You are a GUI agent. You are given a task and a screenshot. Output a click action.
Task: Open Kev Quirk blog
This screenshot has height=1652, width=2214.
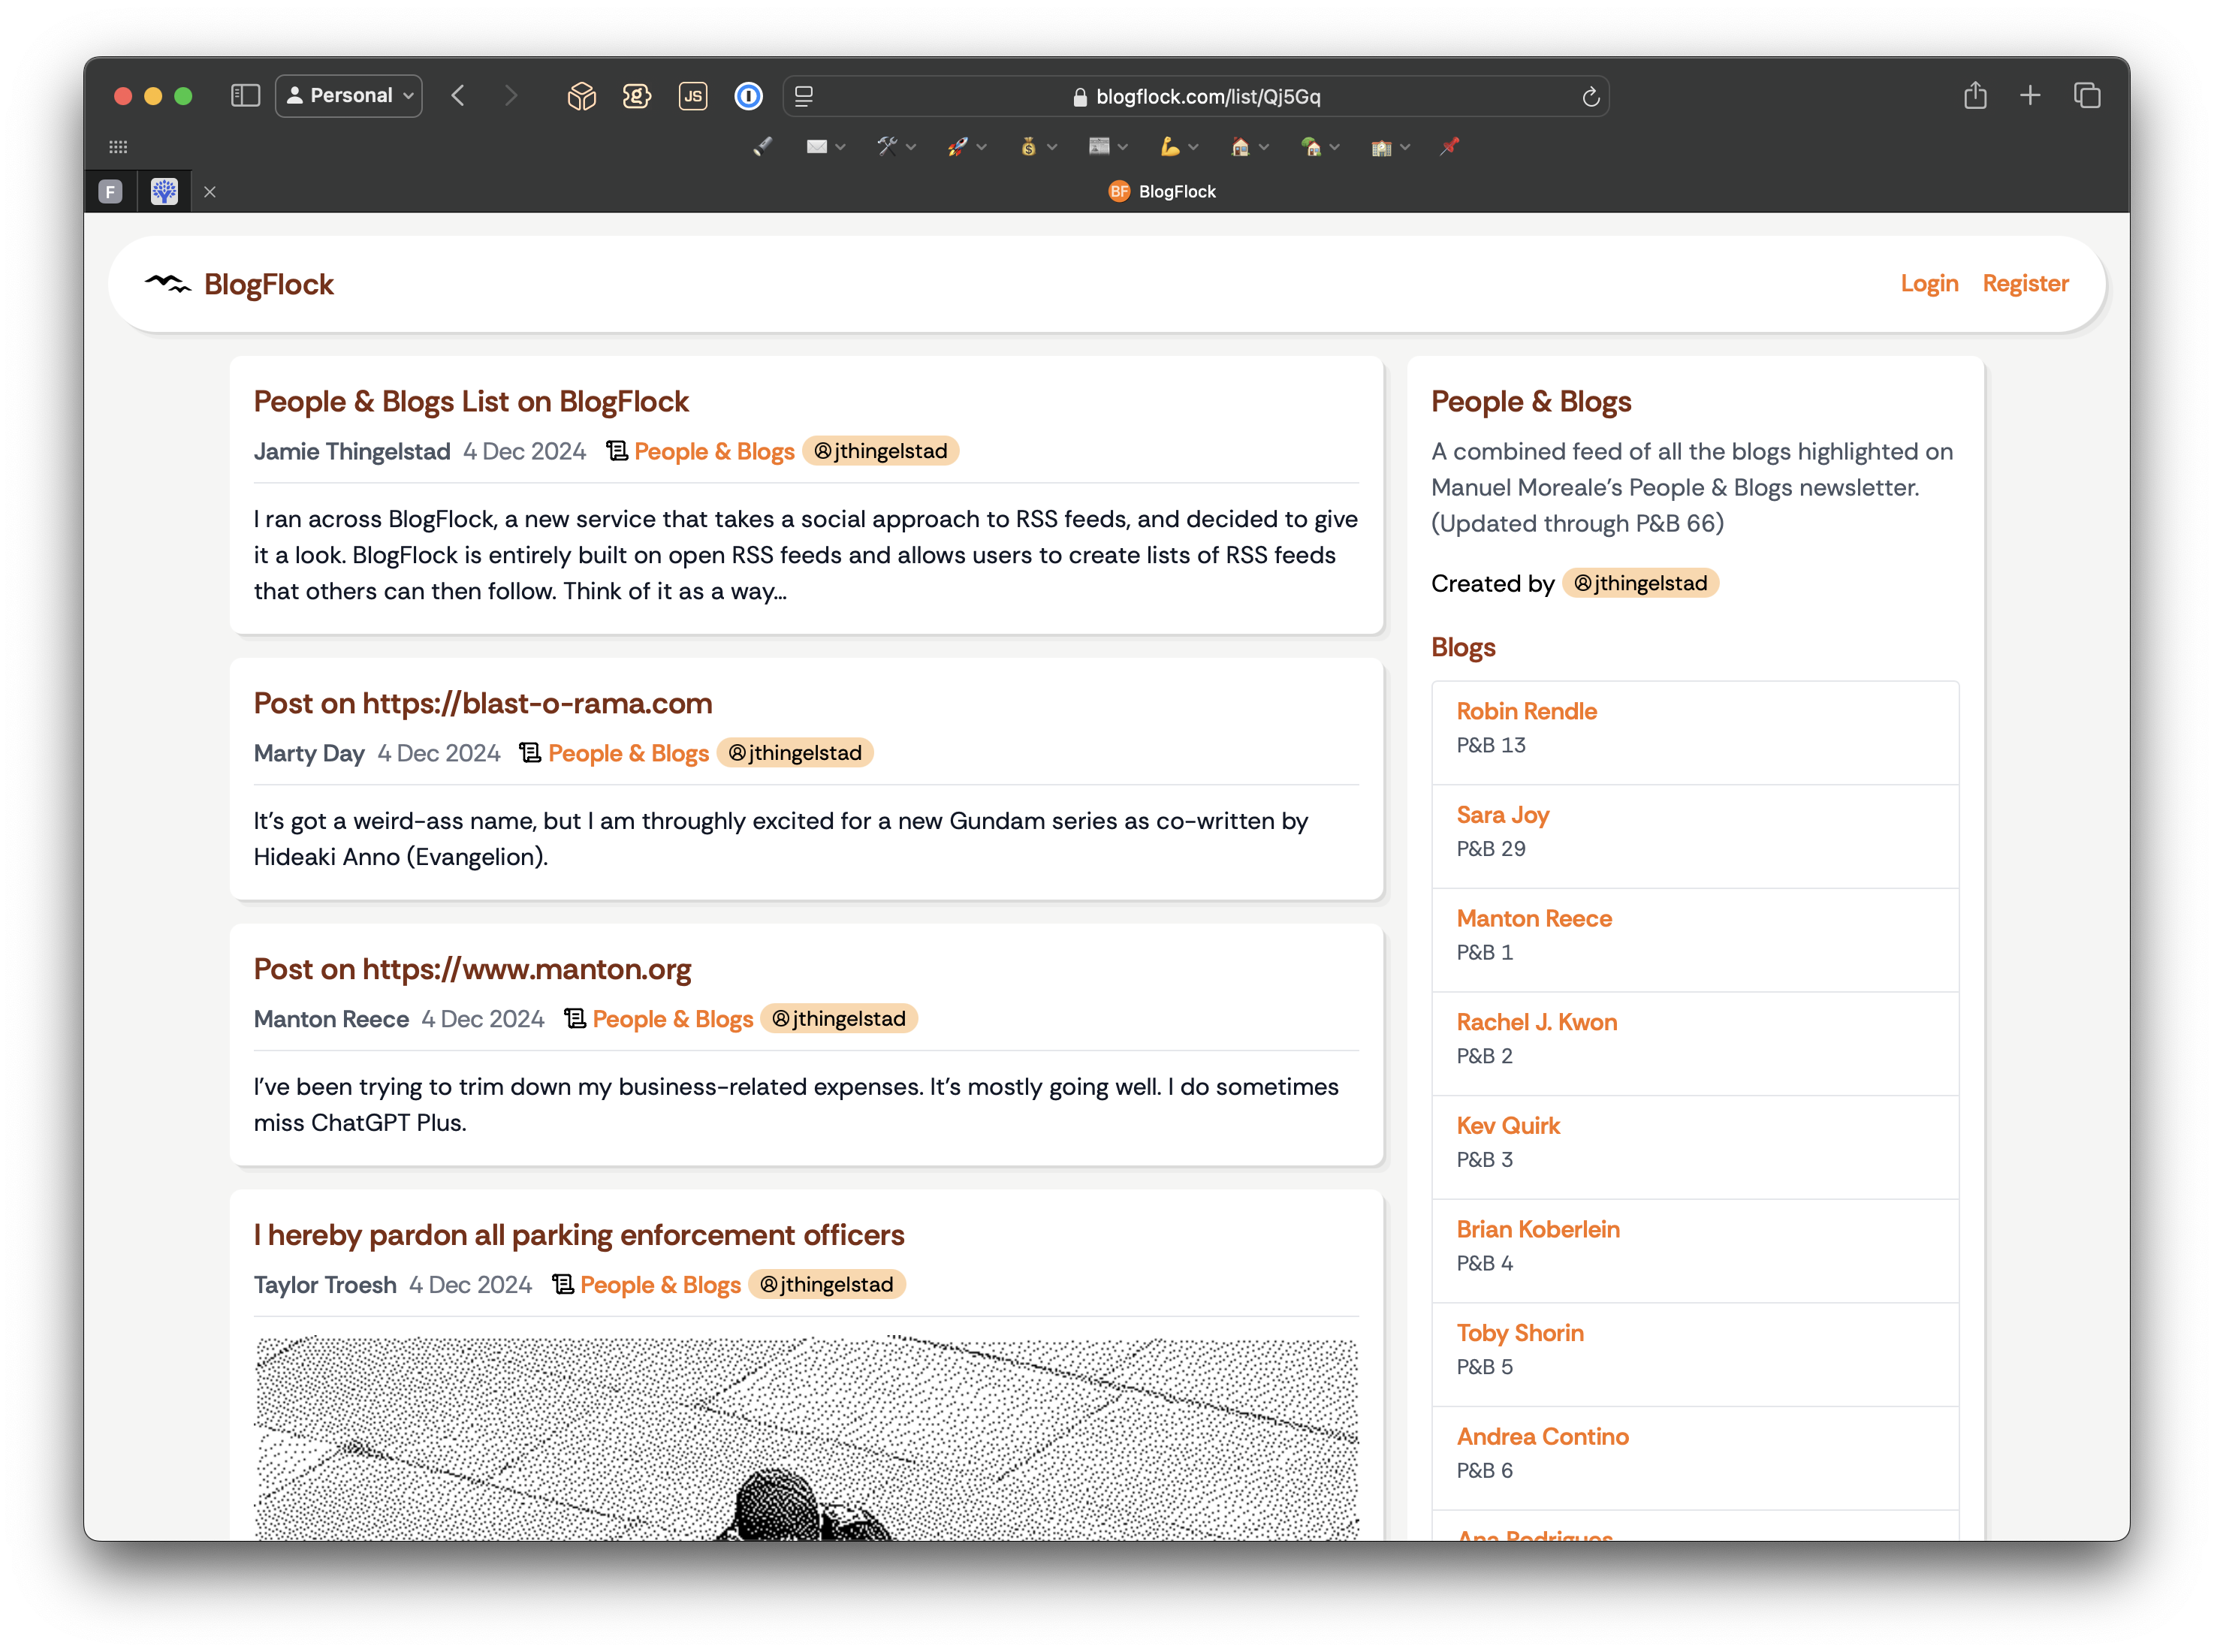pyautogui.click(x=1507, y=1126)
